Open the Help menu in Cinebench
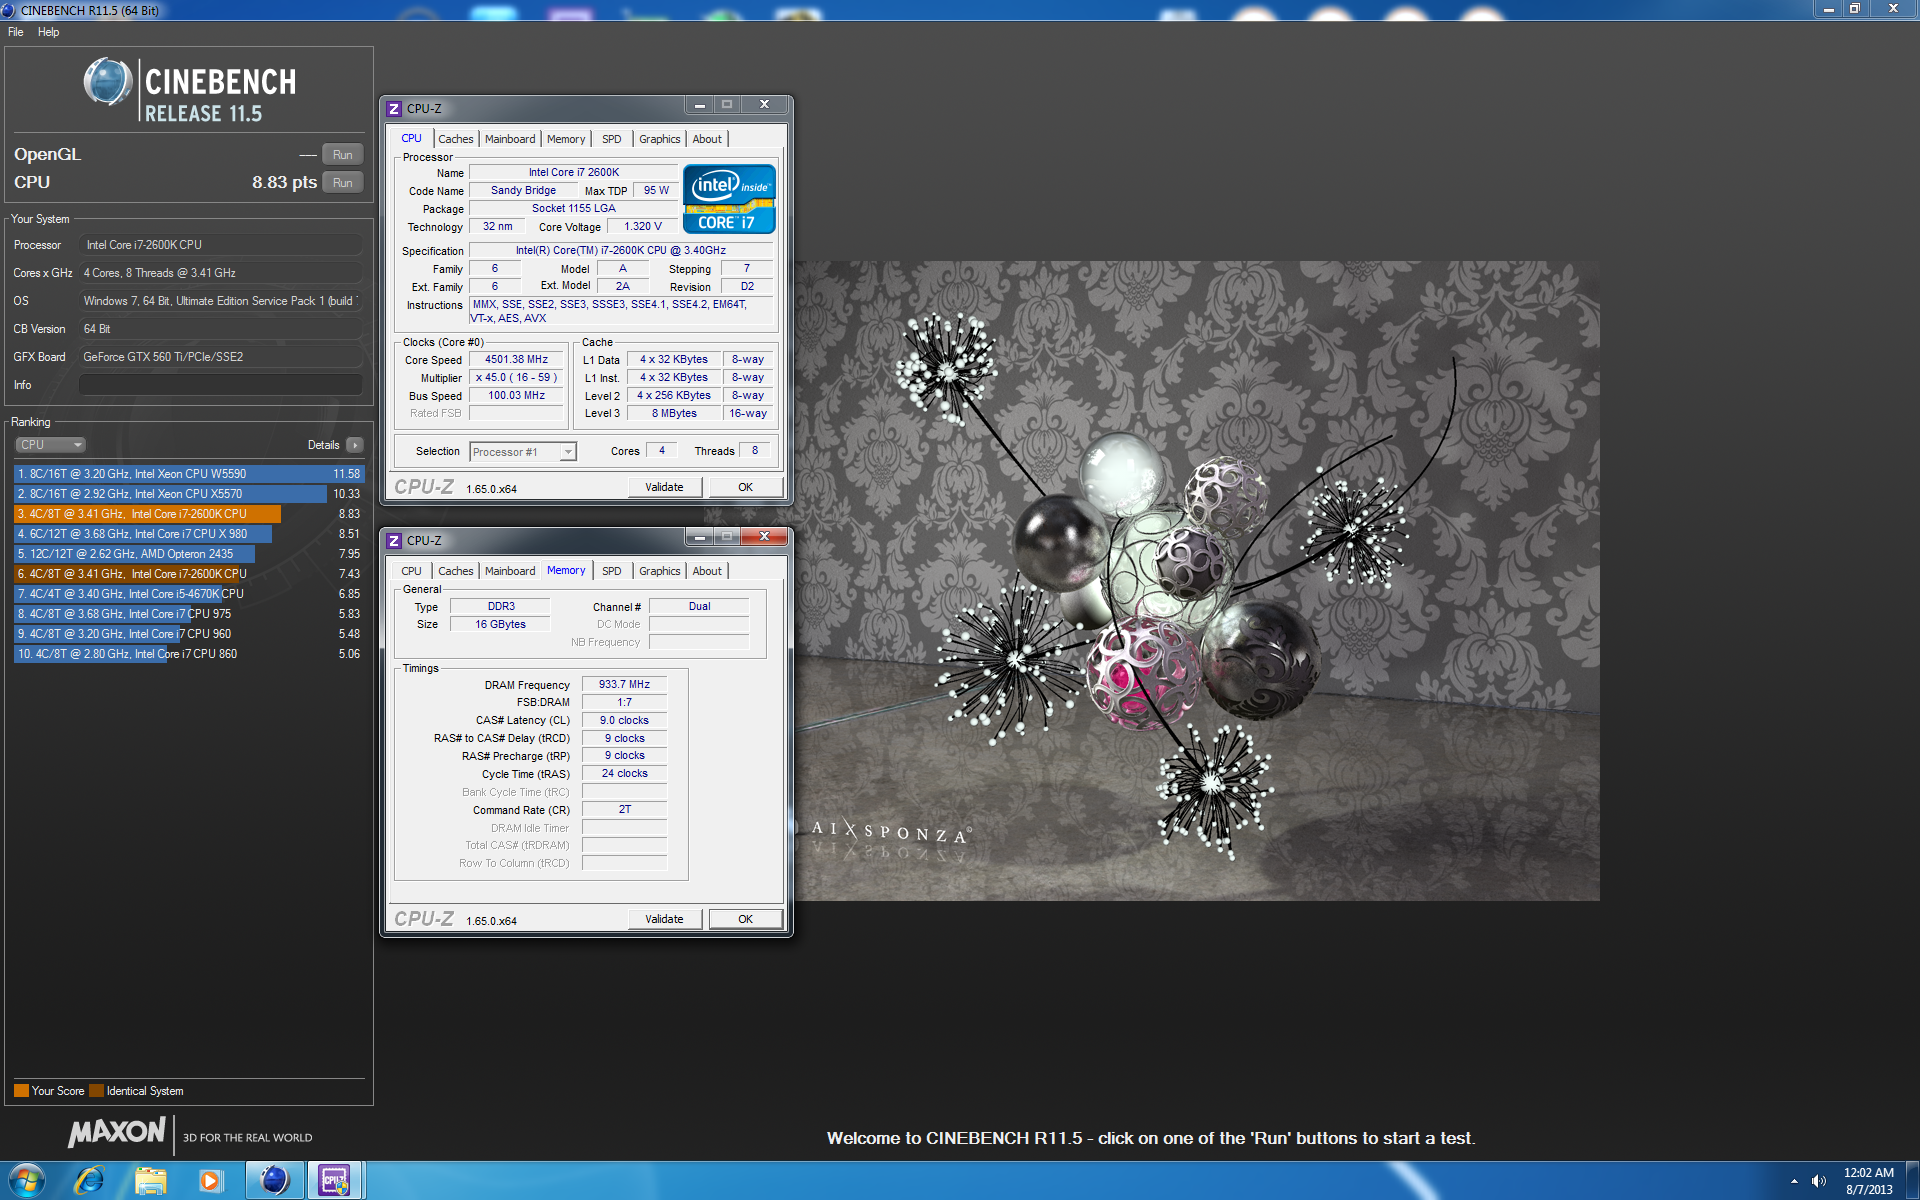 pos(49,32)
